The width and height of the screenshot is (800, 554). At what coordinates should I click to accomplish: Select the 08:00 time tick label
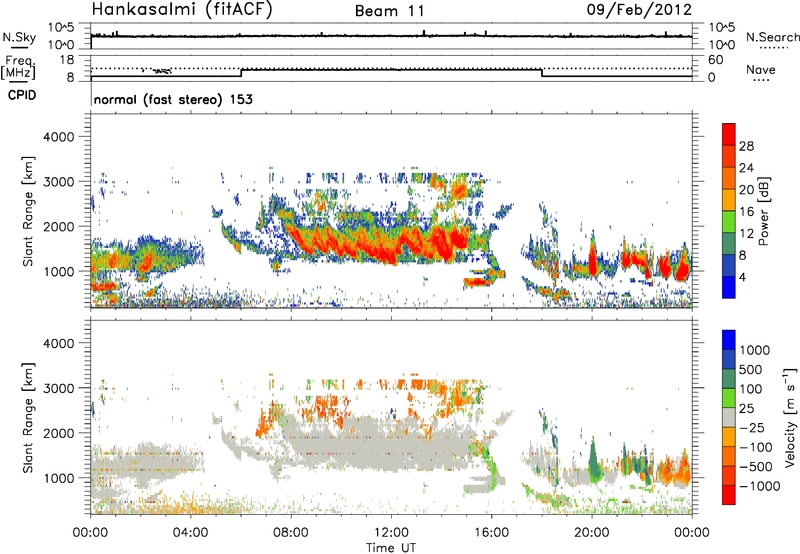(291, 533)
